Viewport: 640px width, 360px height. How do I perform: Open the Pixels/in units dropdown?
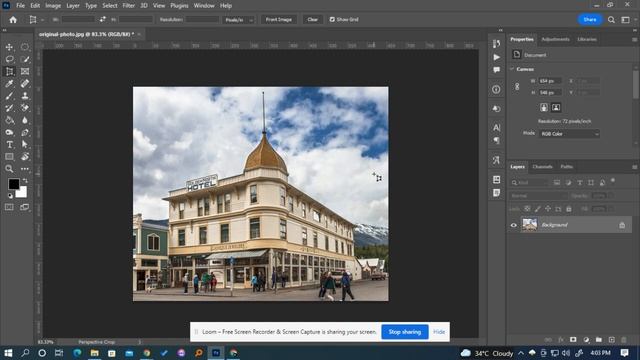point(238,20)
